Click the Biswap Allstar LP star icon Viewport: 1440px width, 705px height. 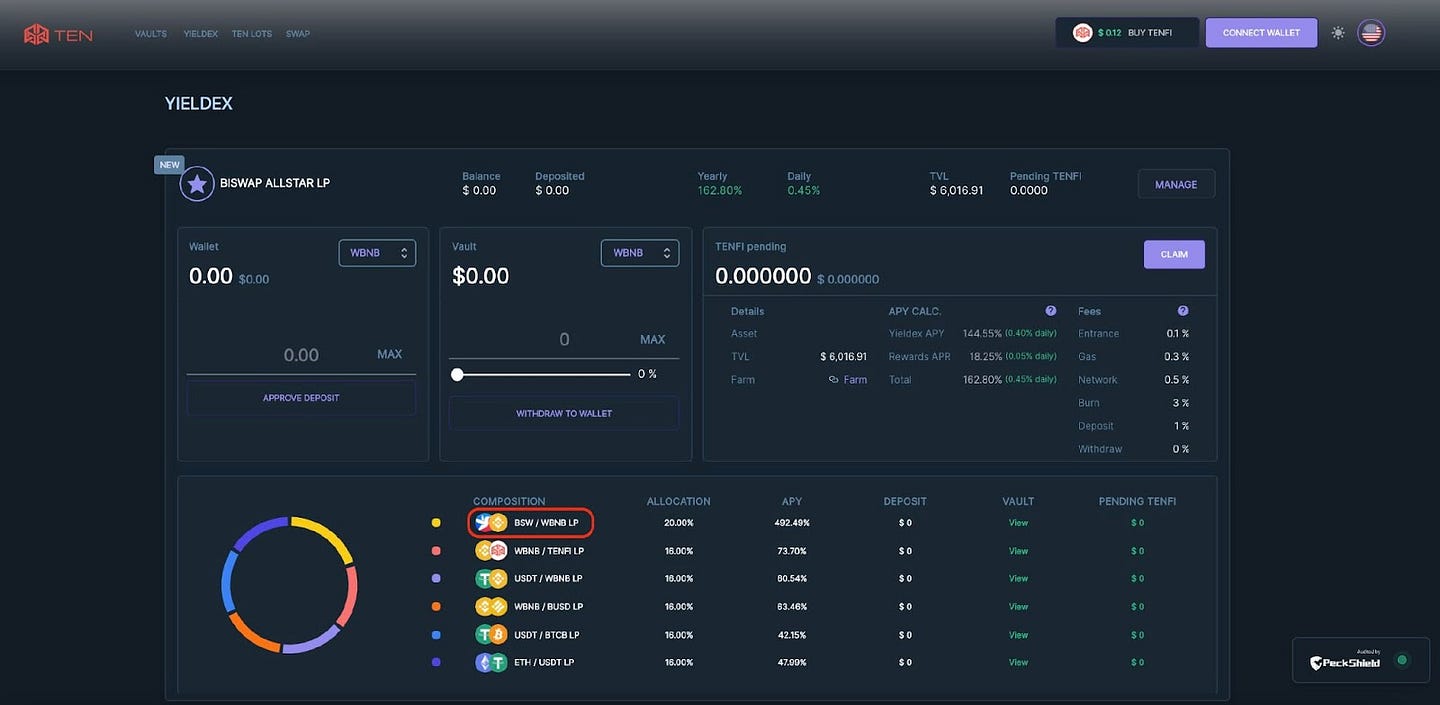coord(197,184)
